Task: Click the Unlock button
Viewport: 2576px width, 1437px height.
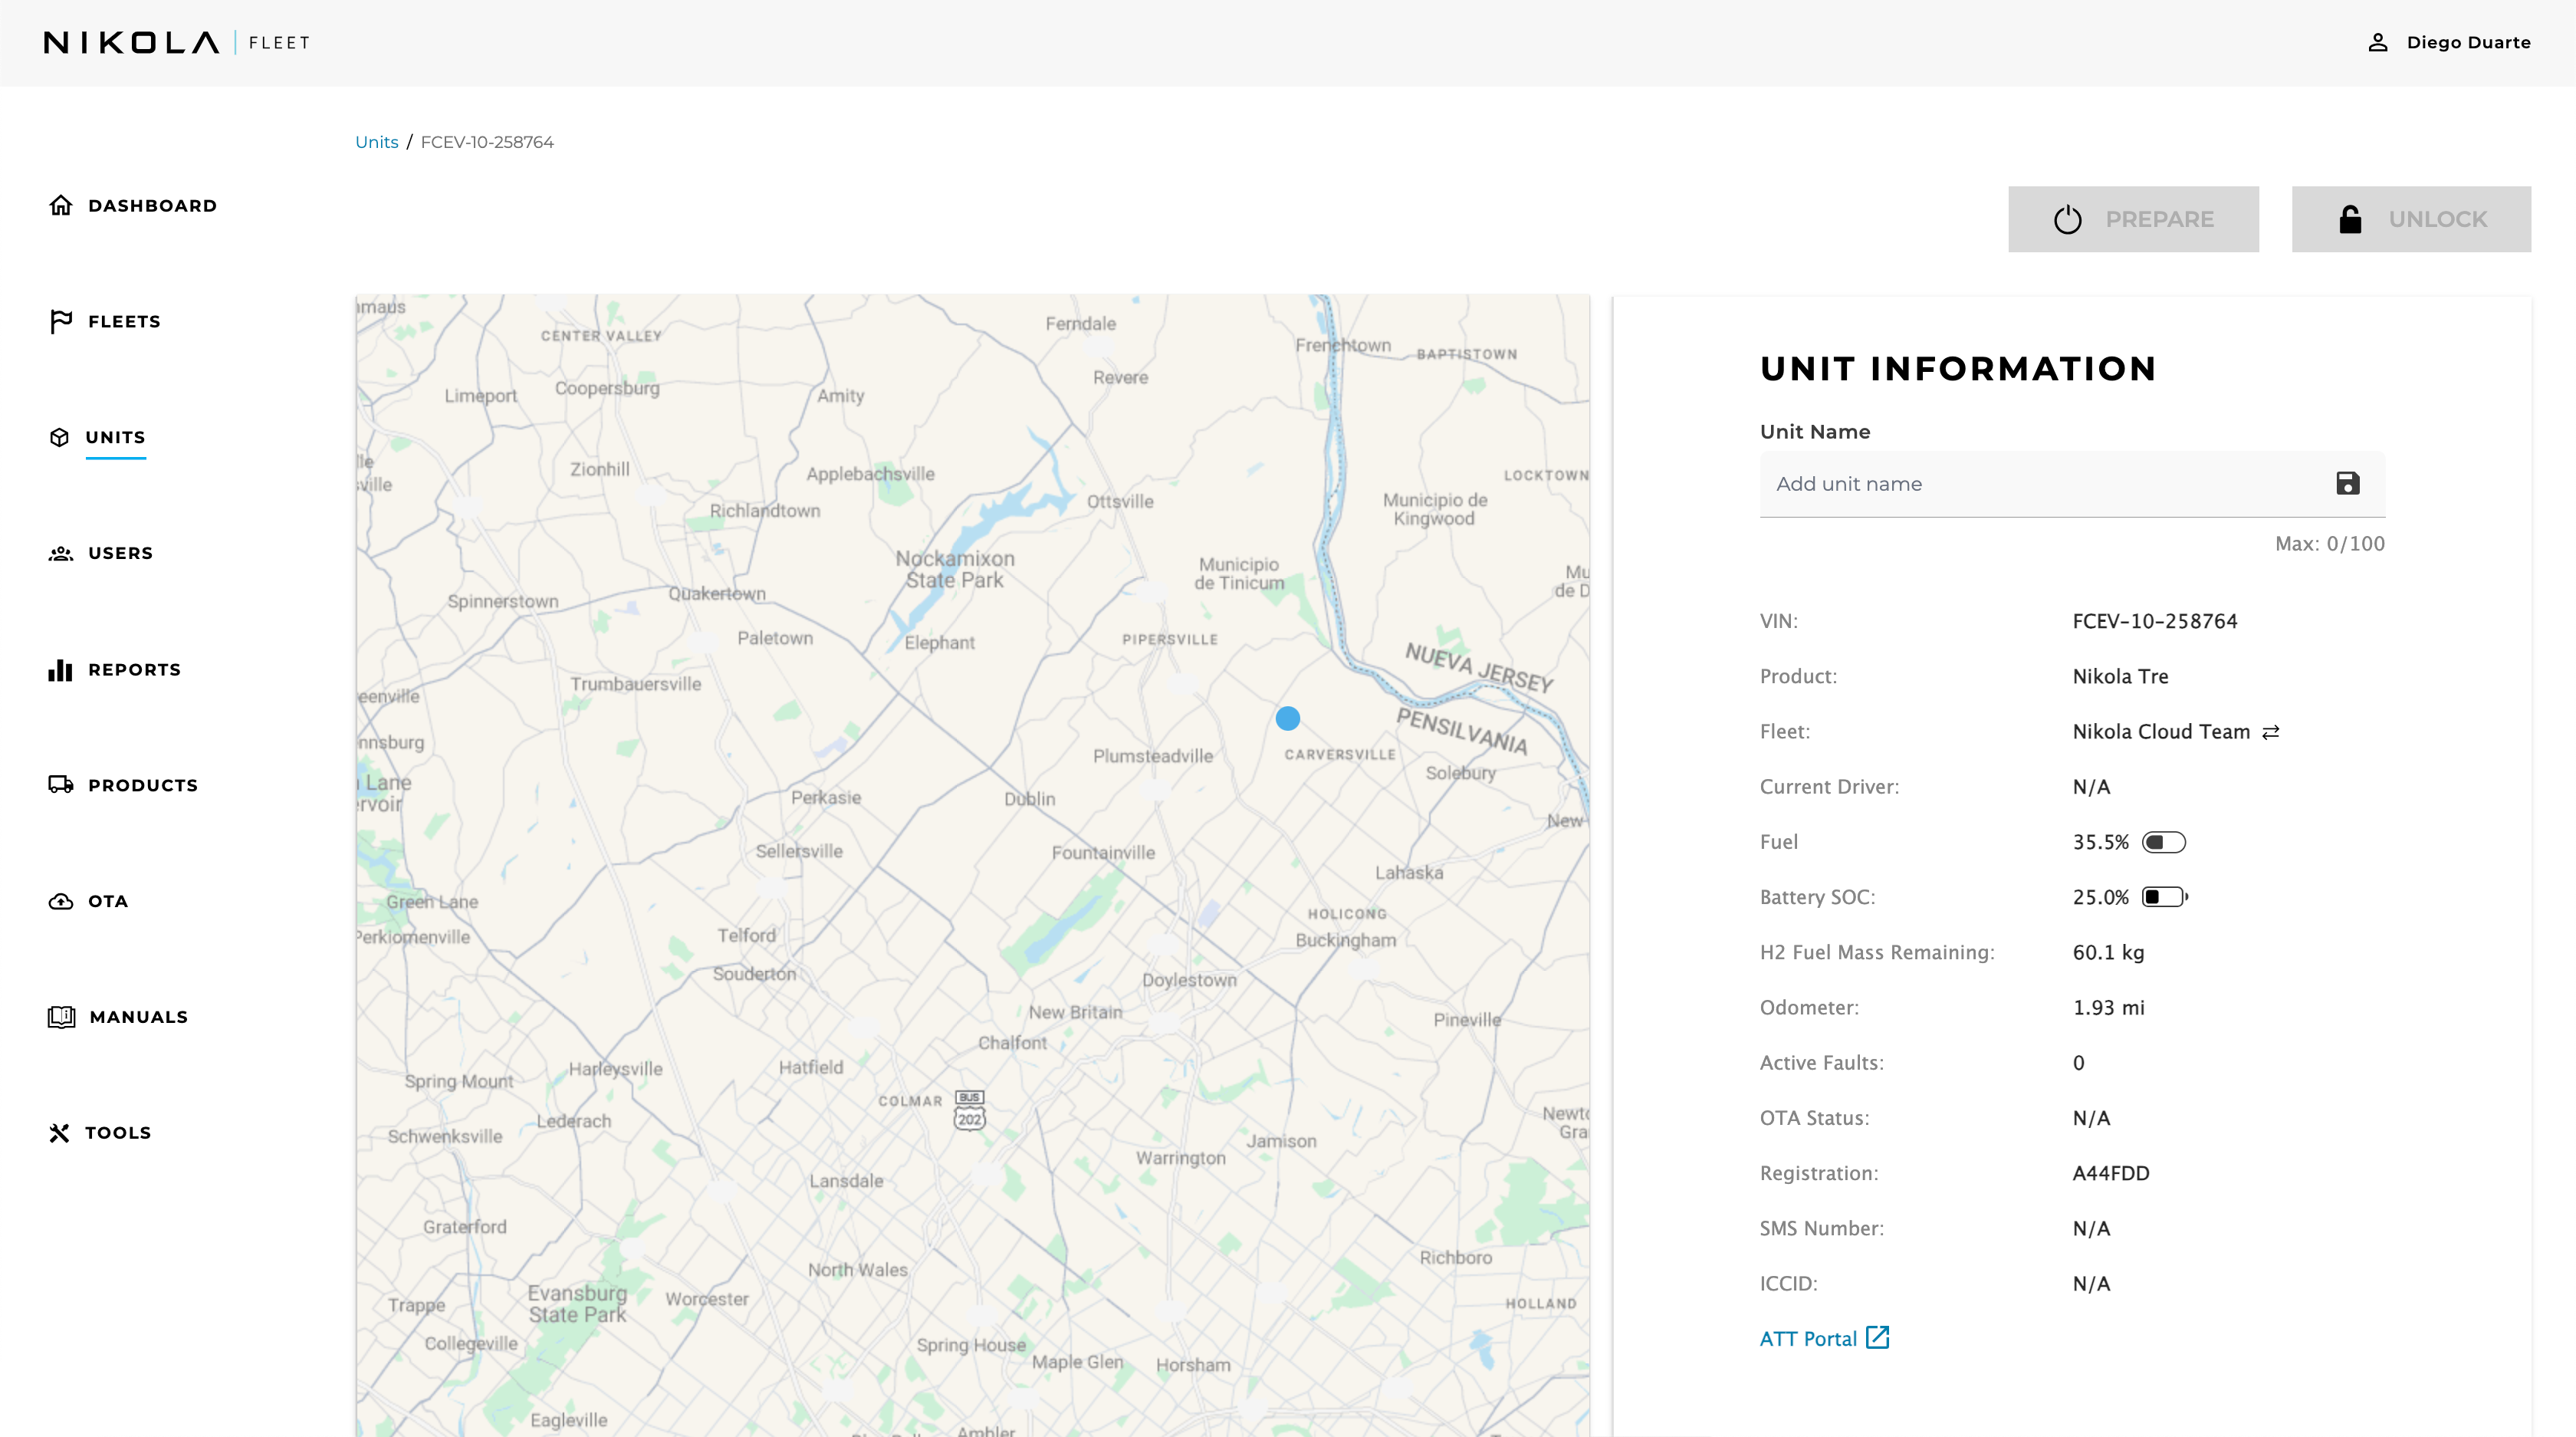Action: [2411, 219]
